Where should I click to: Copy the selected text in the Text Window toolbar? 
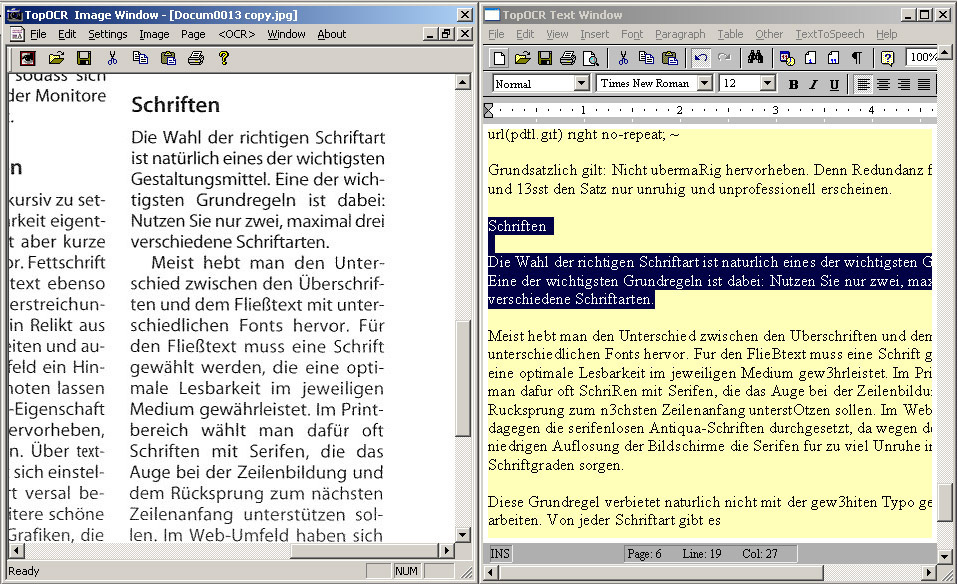(646, 58)
